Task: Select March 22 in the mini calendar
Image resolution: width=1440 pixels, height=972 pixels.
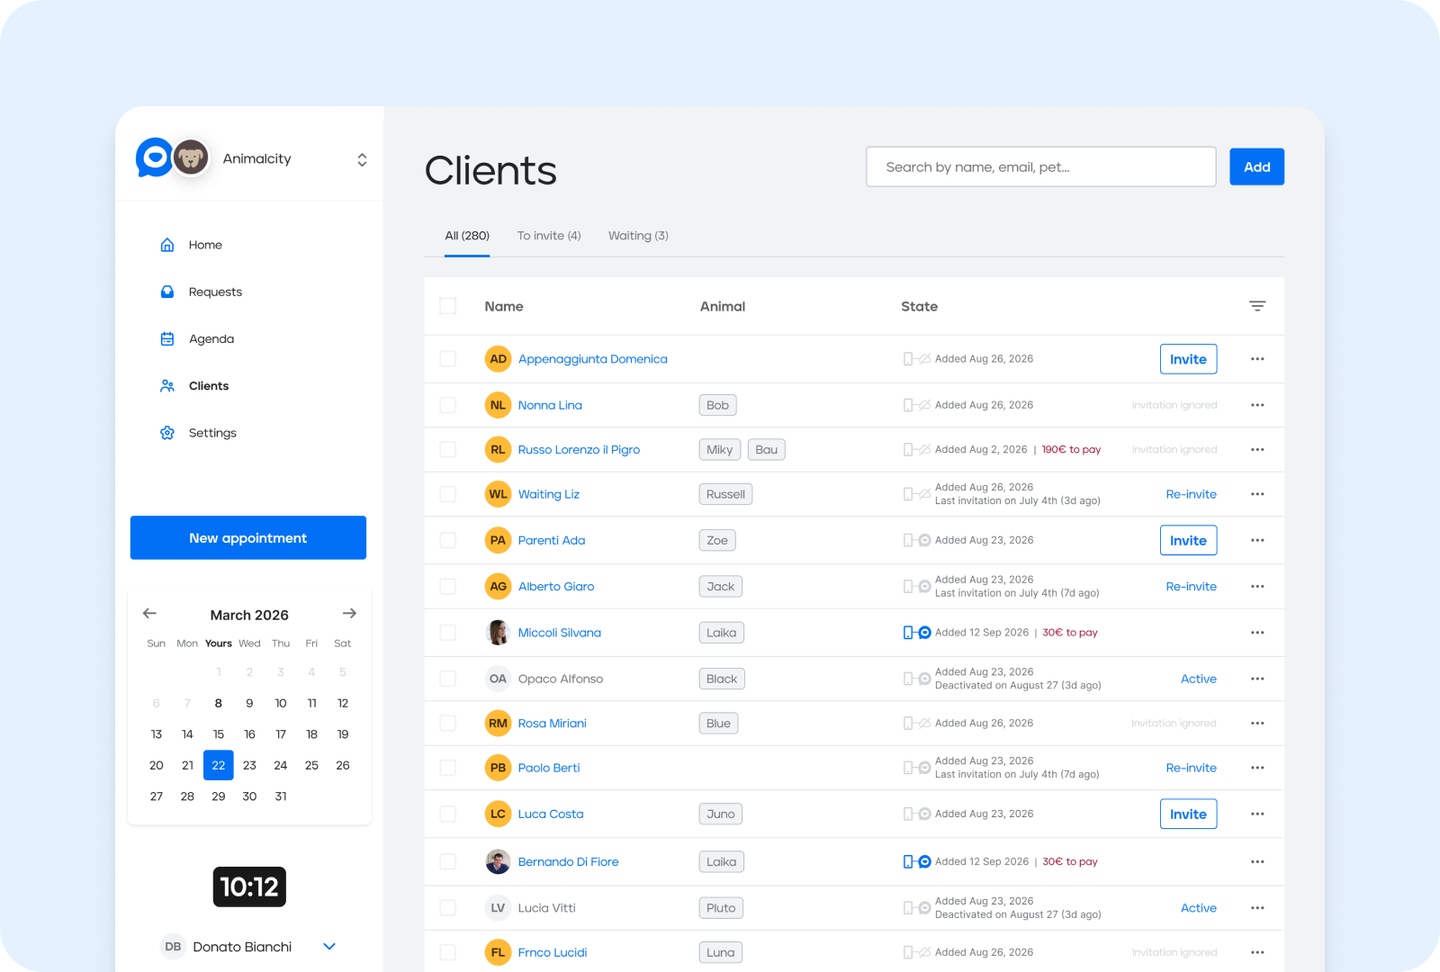Action: tap(218, 765)
